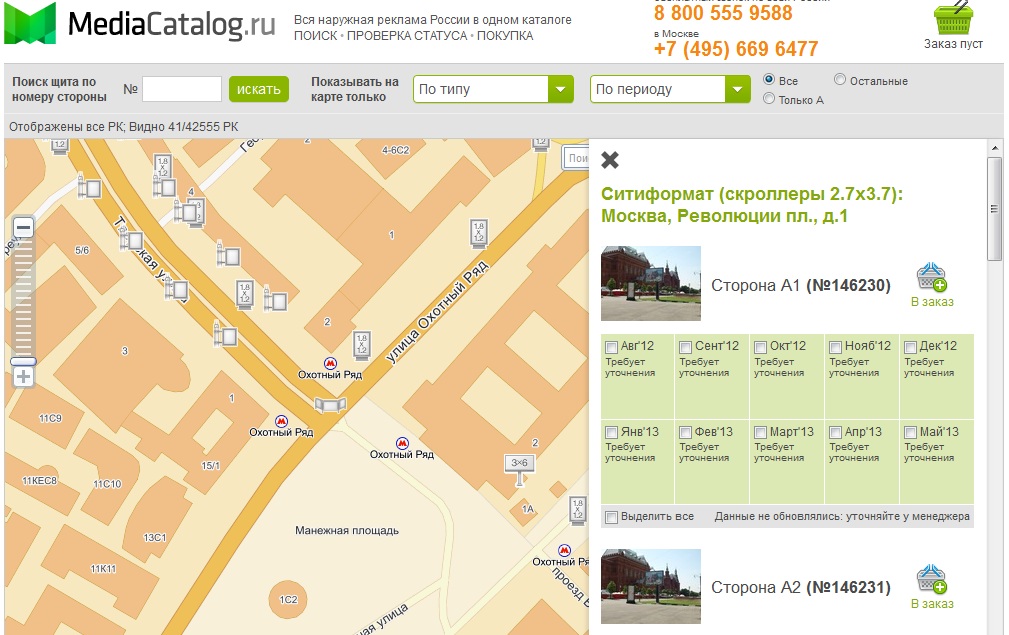Click the Ситиформат Революции пл. heading

[752, 205]
